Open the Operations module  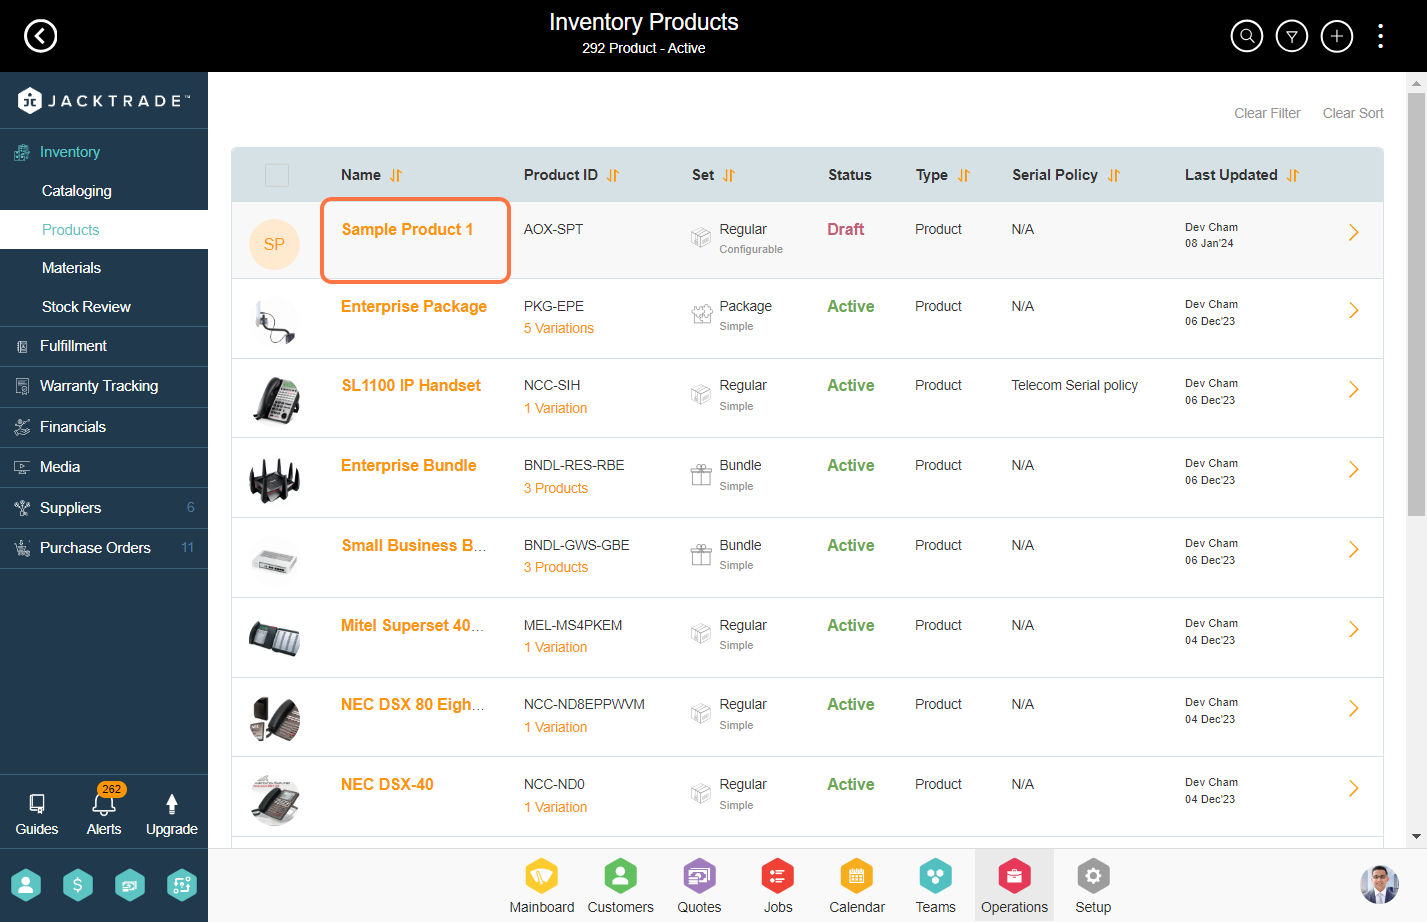coord(1014,886)
